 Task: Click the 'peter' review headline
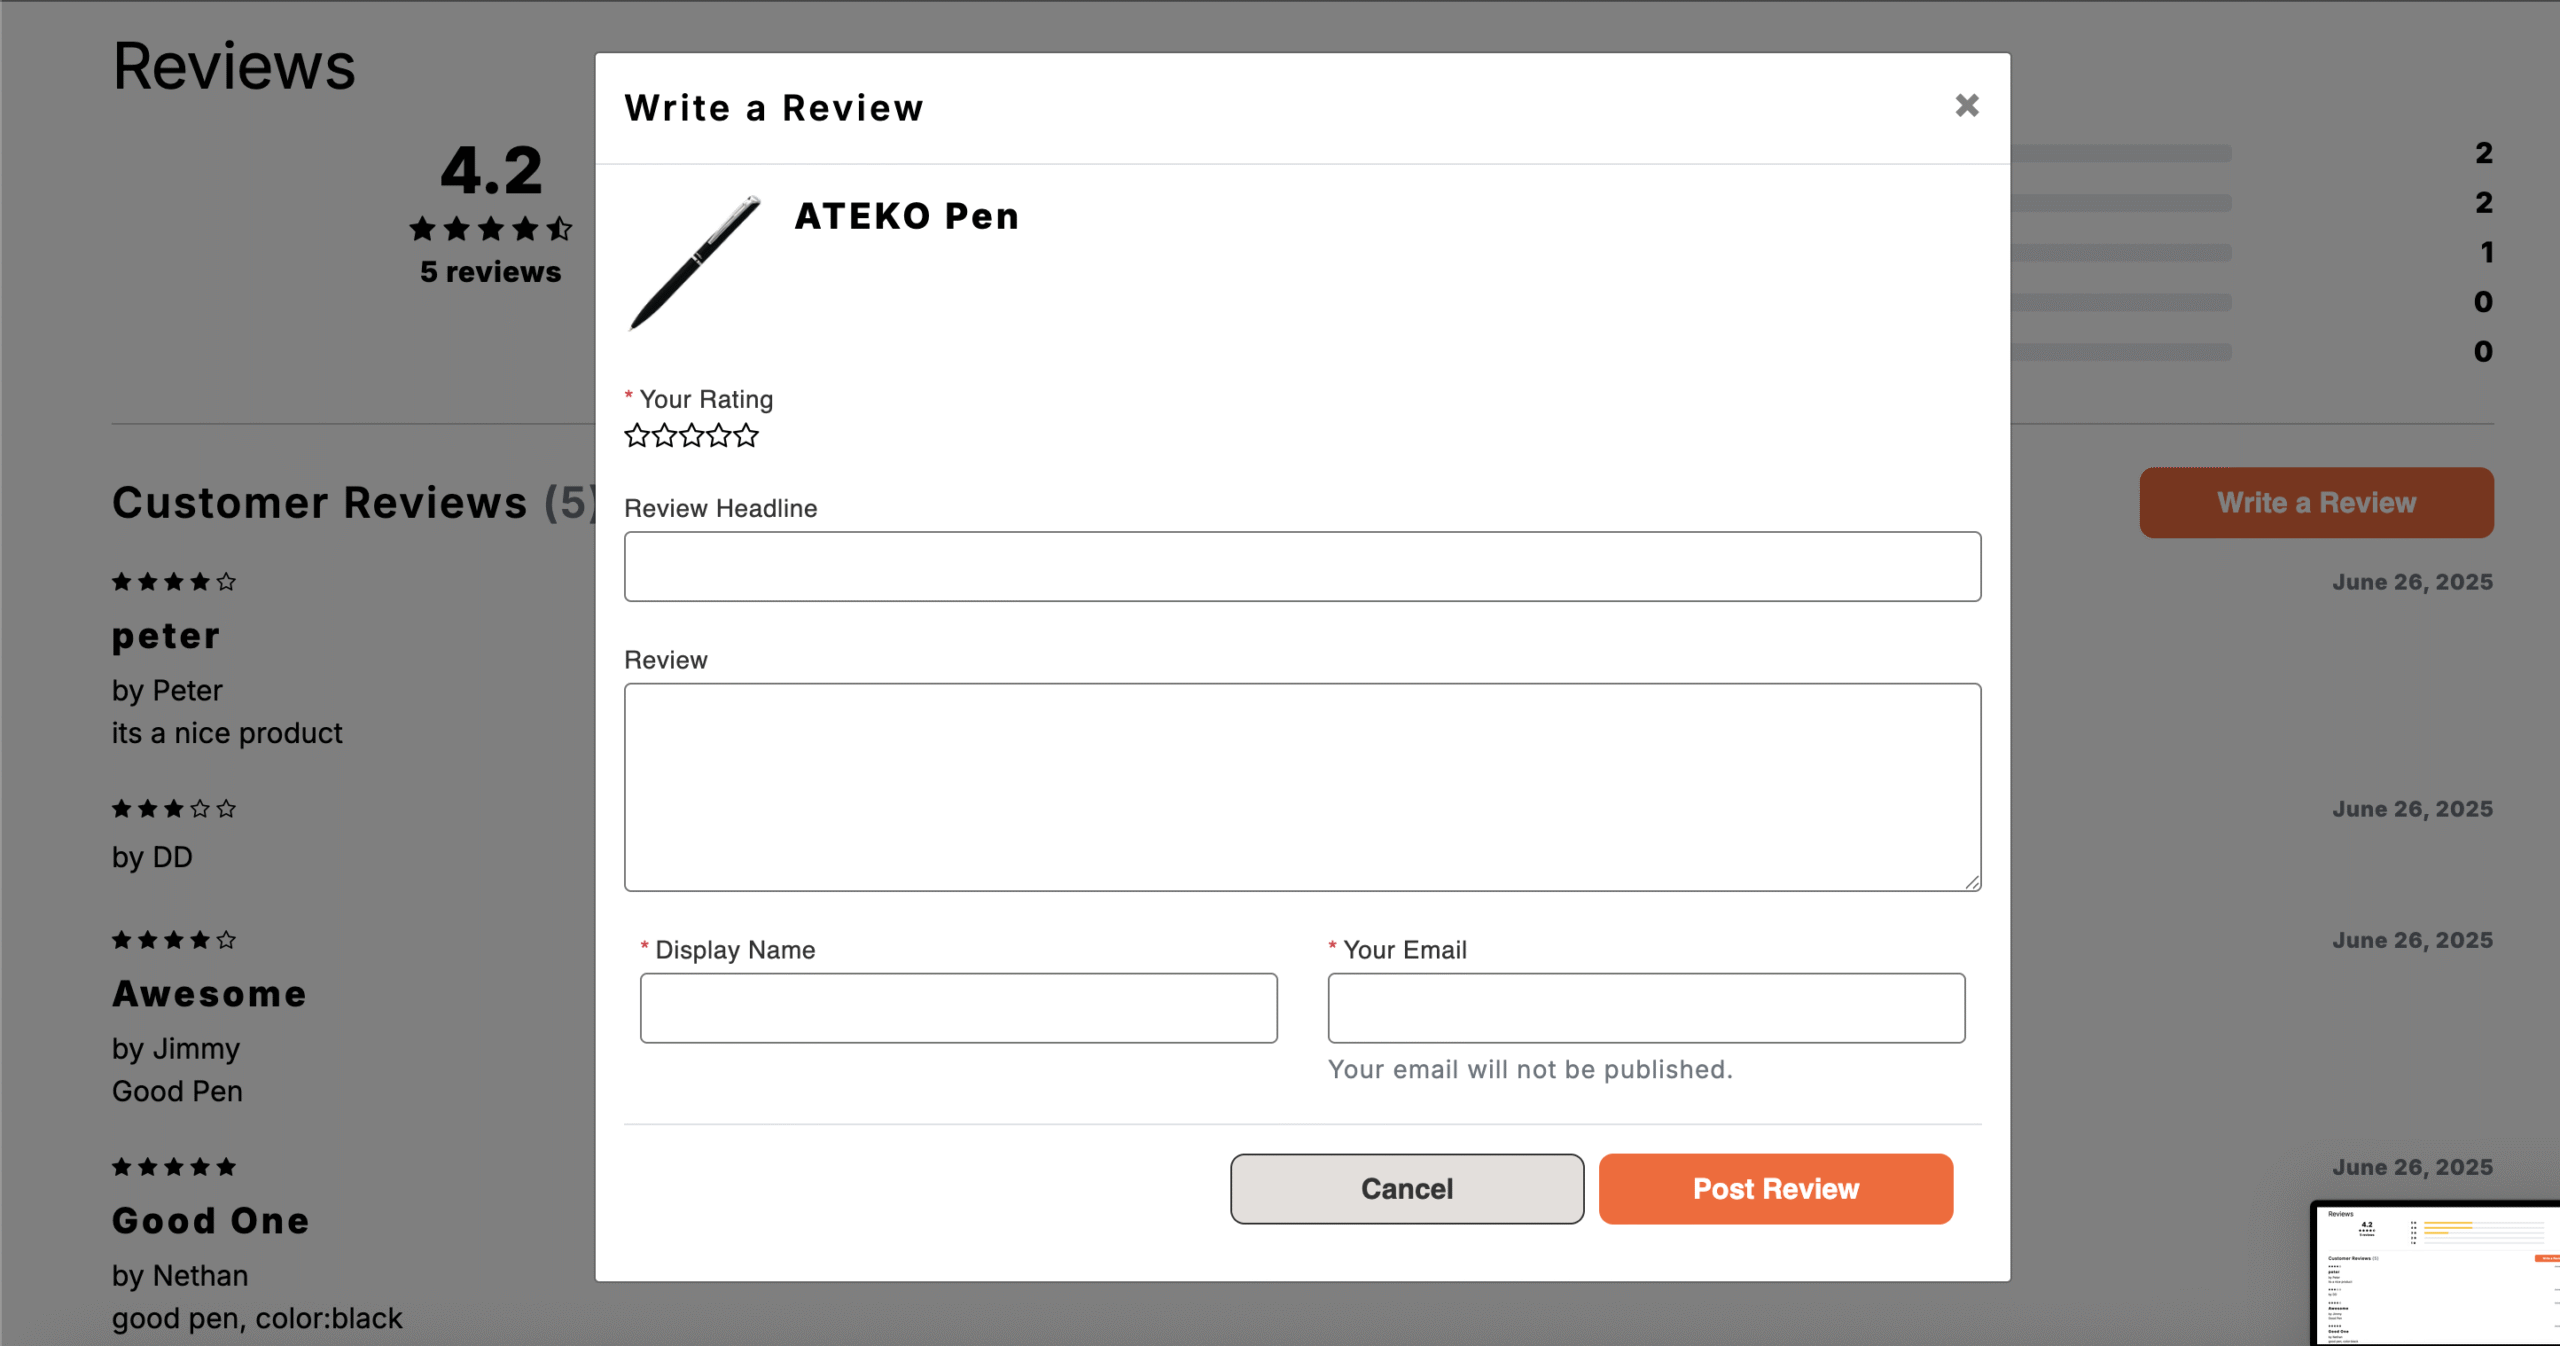pyautogui.click(x=166, y=636)
